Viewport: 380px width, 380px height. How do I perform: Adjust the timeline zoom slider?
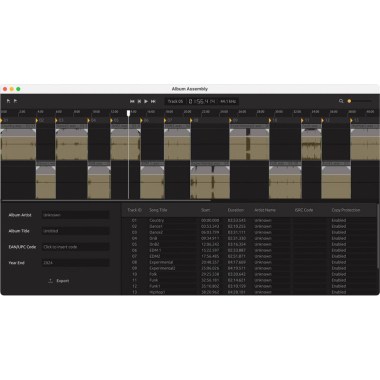[x=359, y=101]
